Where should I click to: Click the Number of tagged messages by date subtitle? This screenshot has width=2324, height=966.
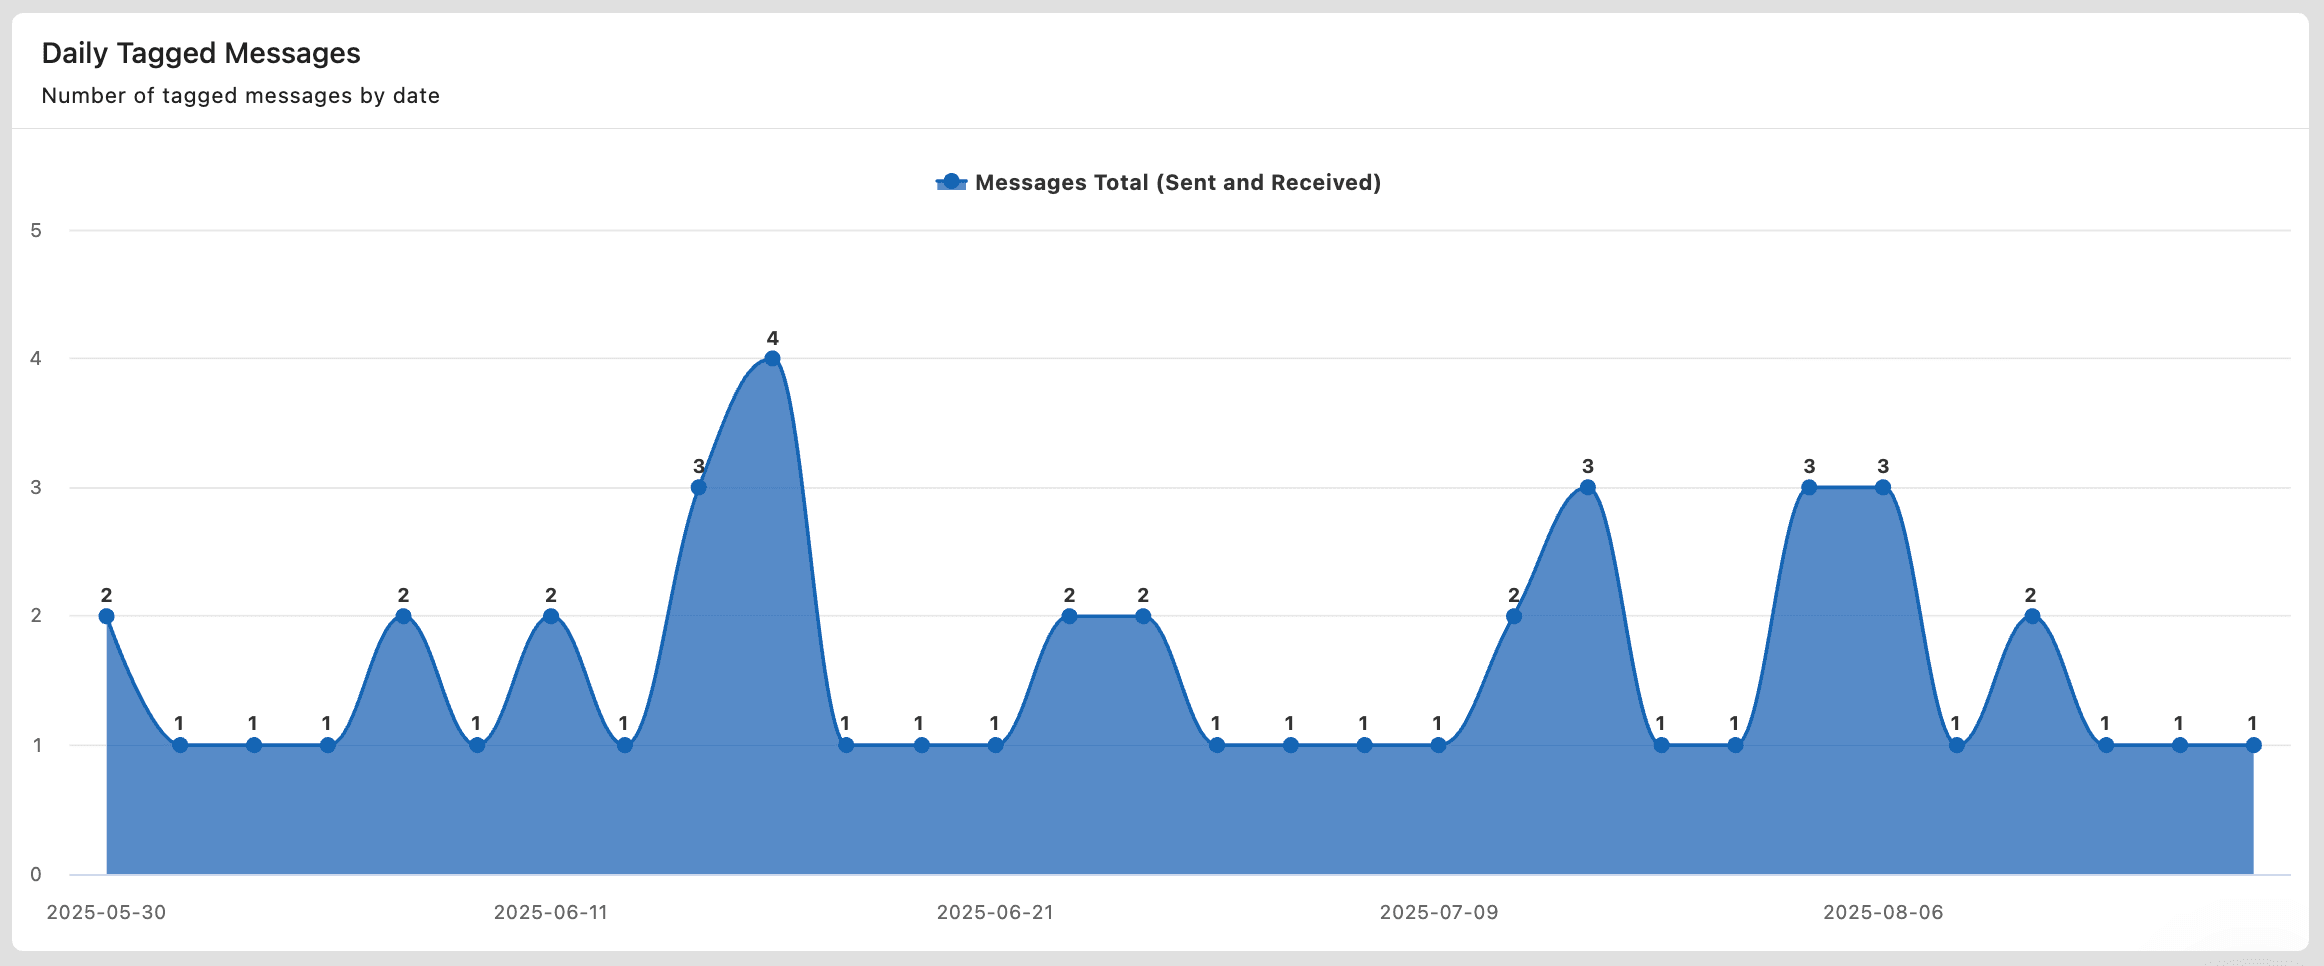click(241, 96)
